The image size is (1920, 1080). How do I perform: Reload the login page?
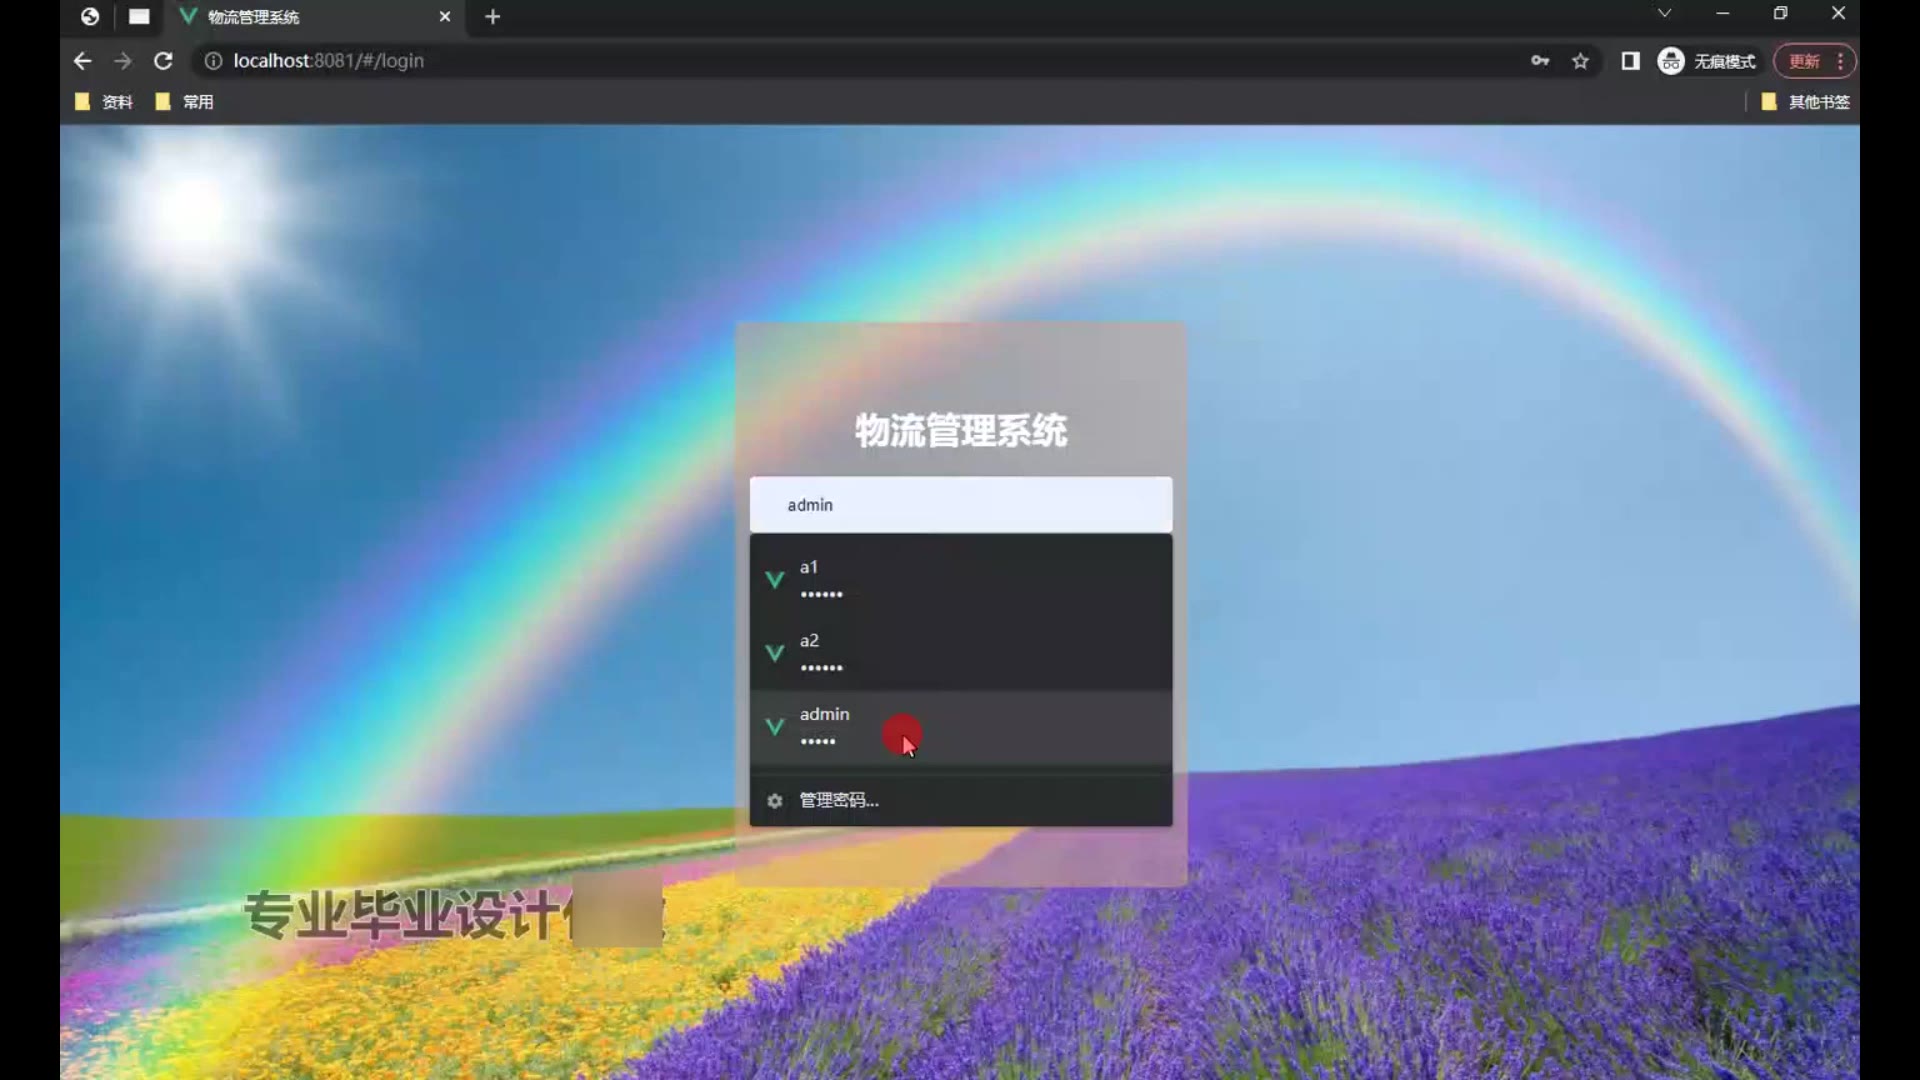click(x=163, y=61)
